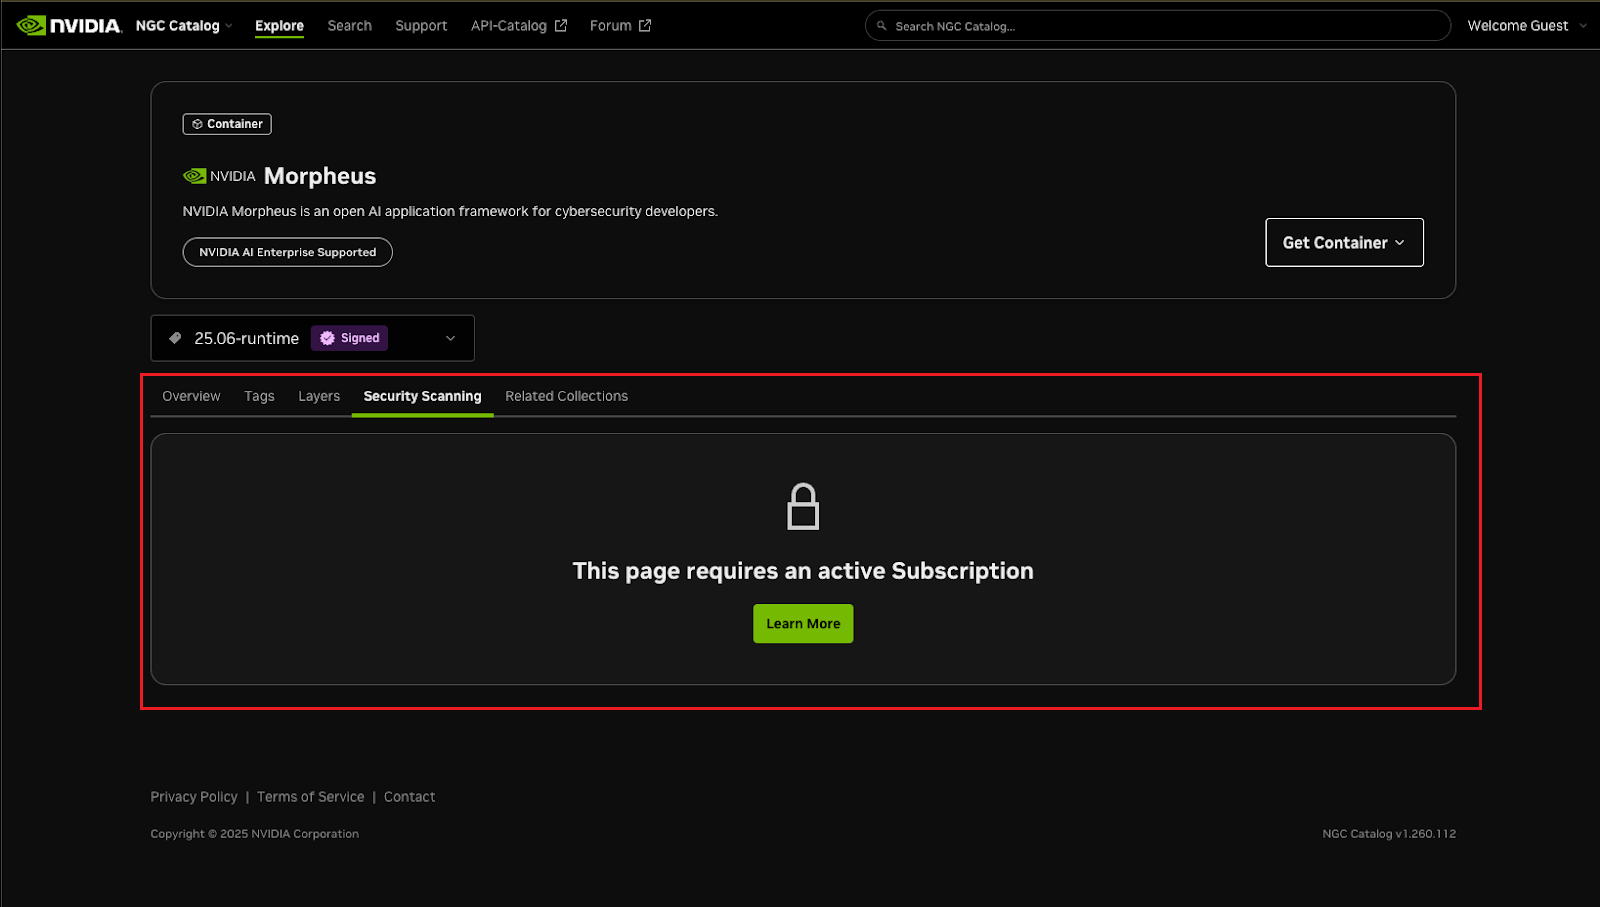Click the Morpheus title text
This screenshot has height=907, width=1600.
point(320,176)
